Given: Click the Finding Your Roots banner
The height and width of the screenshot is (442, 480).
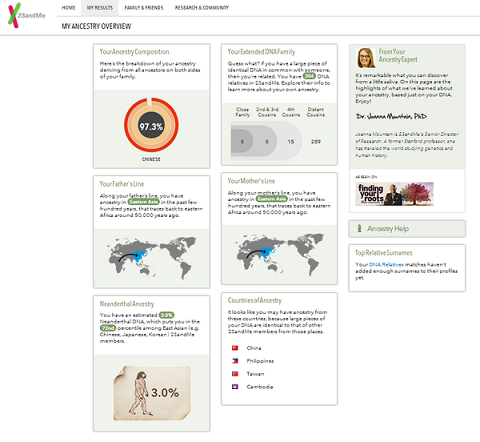Looking at the screenshot, I should click(x=395, y=194).
